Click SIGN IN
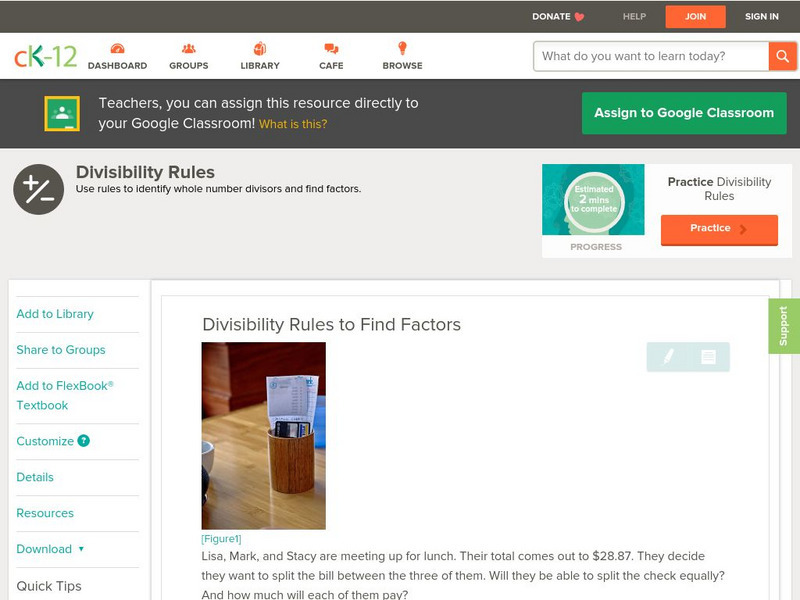The height and width of the screenshot is (600, 800). click(762, 17)
